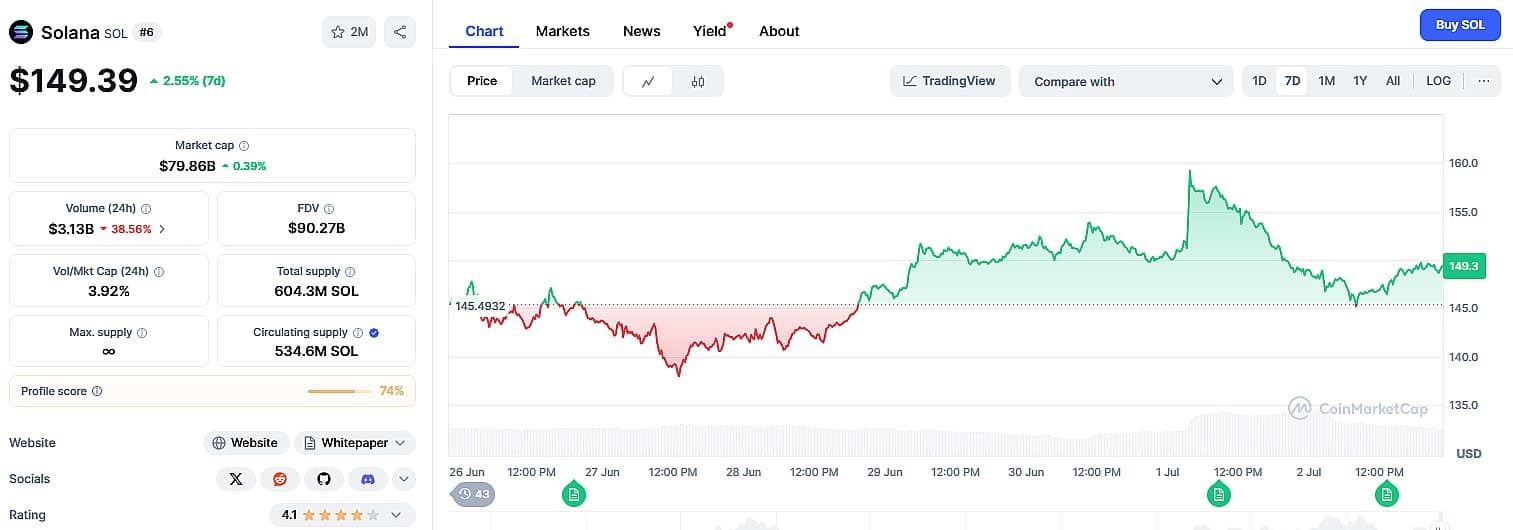Image resolution: width=1513 pixels, height=530 pixels.
Task: Open the Yield tab
Action: coord(710,31)
